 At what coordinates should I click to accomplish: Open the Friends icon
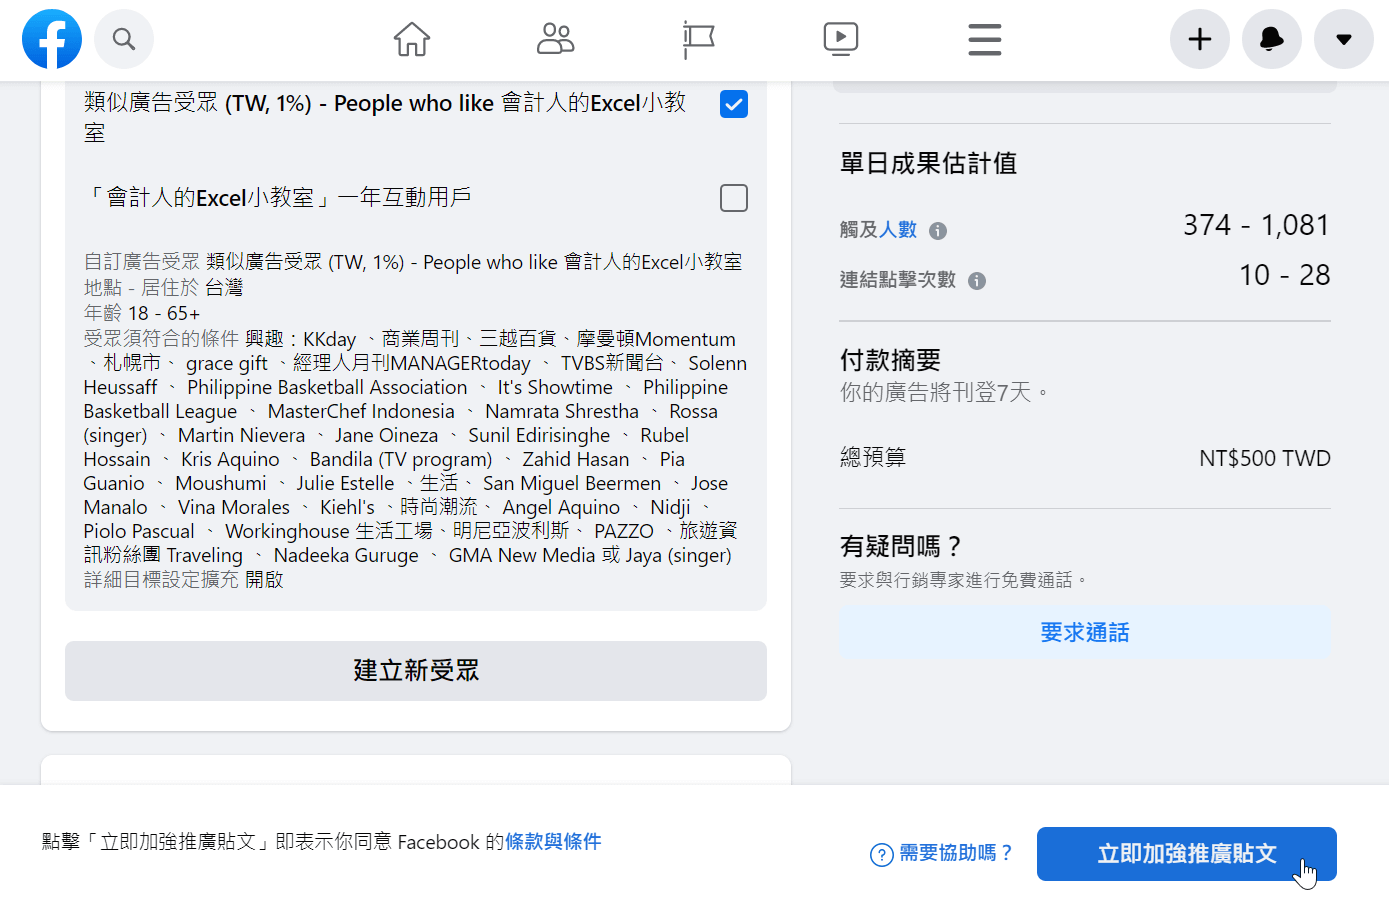[556, 39]
